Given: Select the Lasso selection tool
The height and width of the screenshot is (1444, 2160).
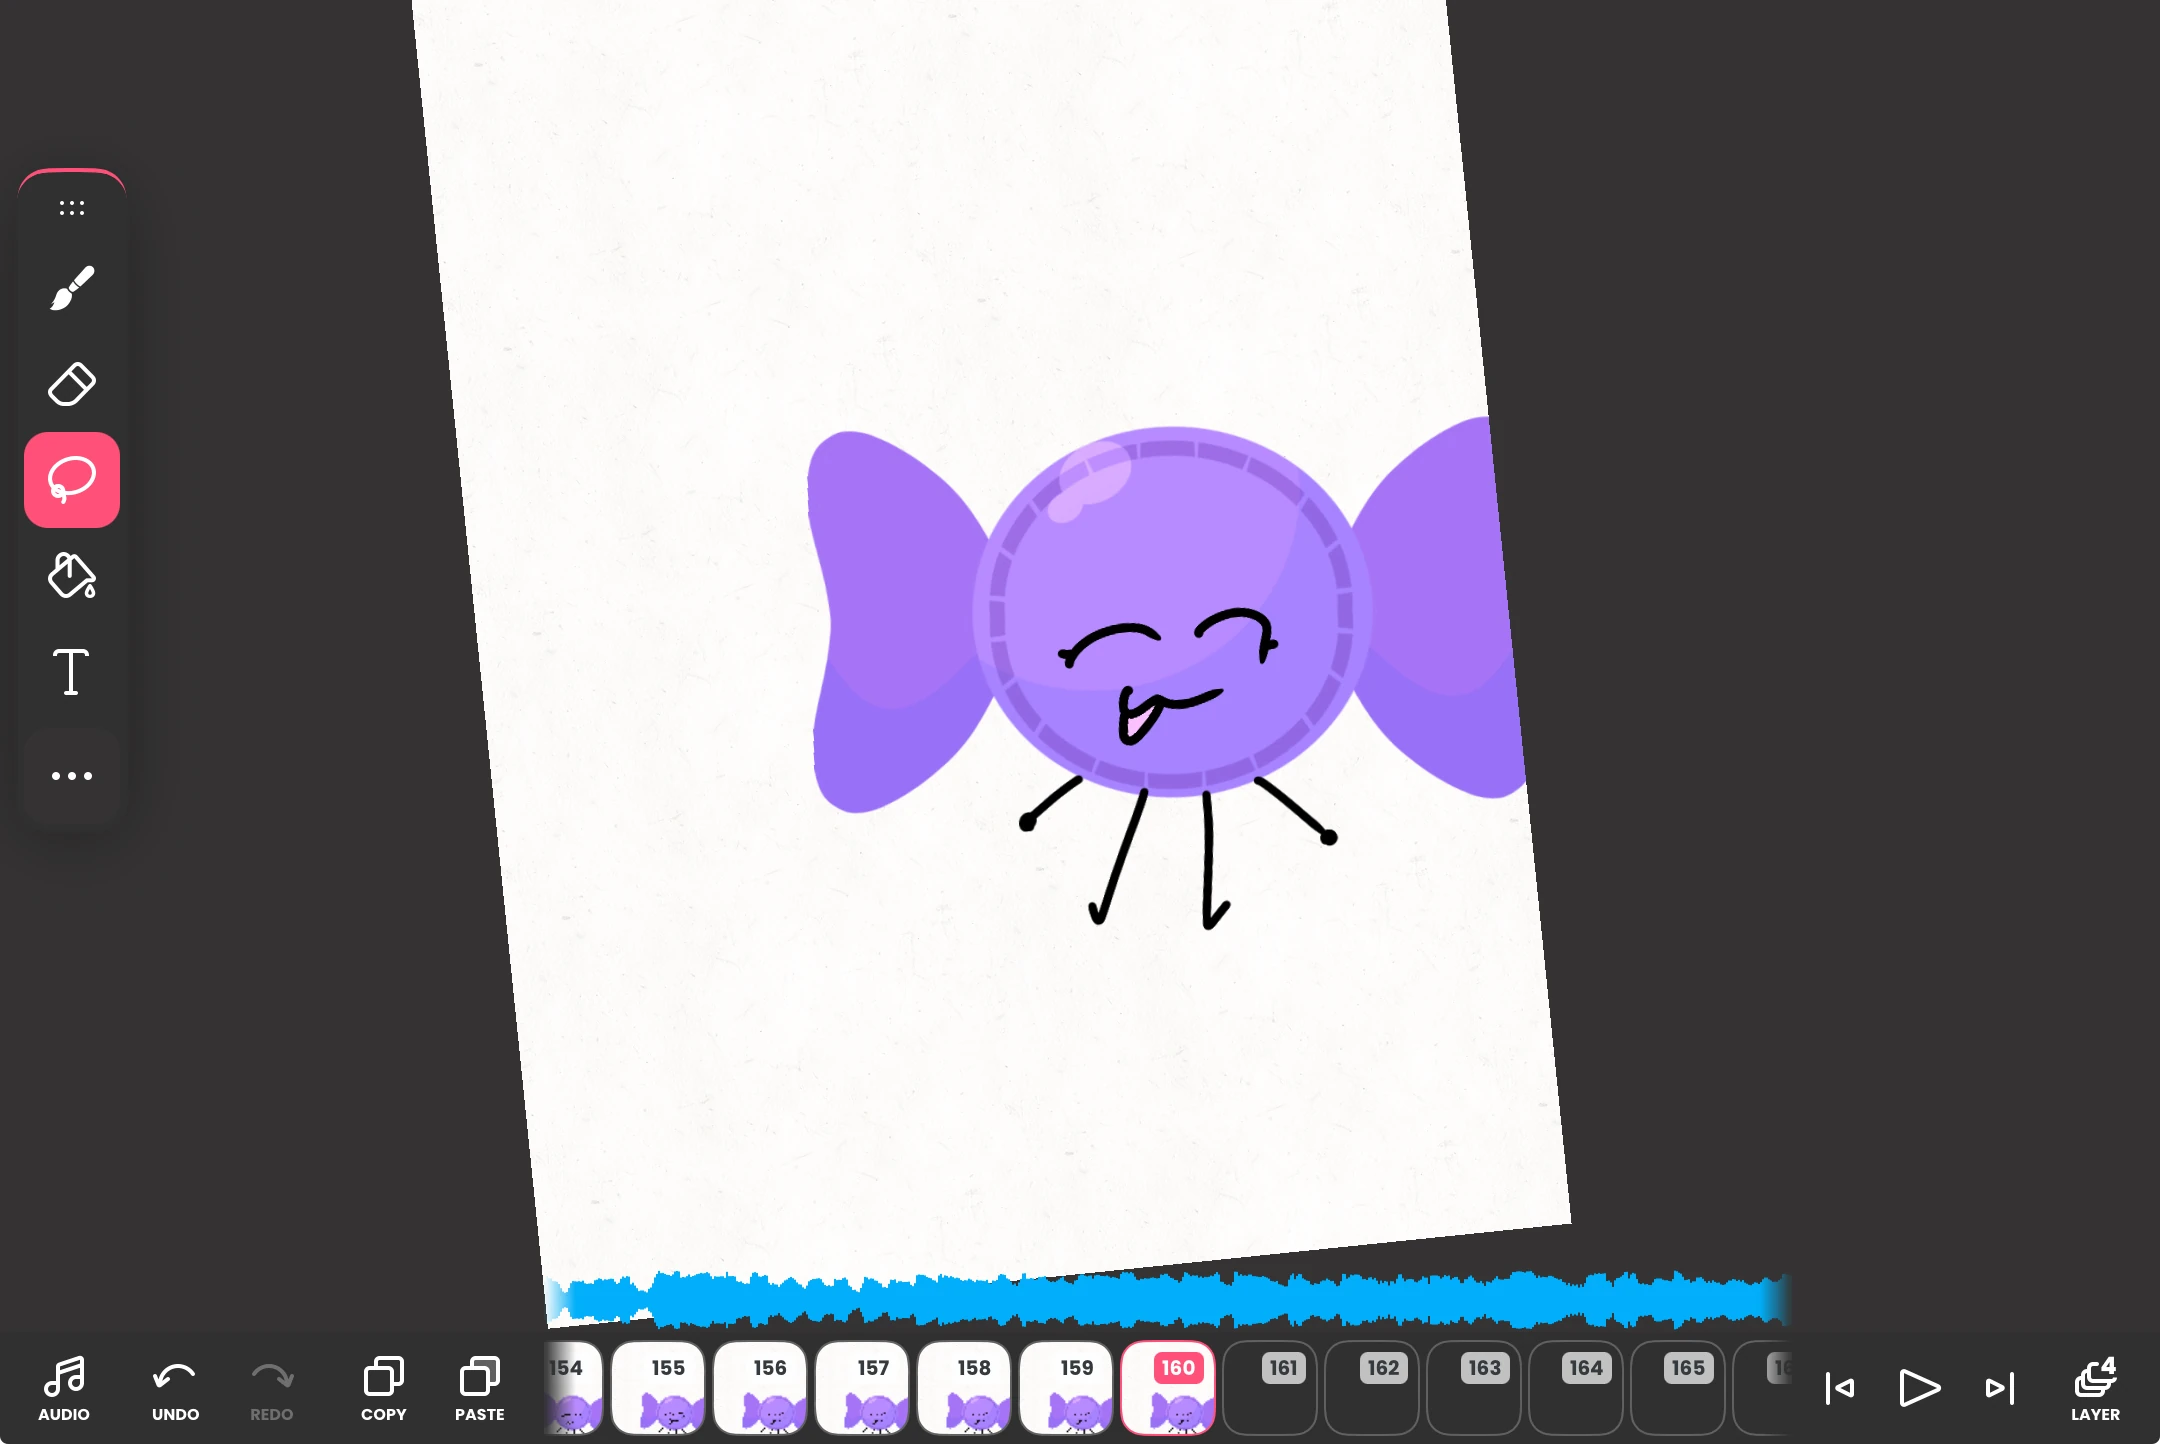Looking at the screenshot, I should click(x=72, y=480).
